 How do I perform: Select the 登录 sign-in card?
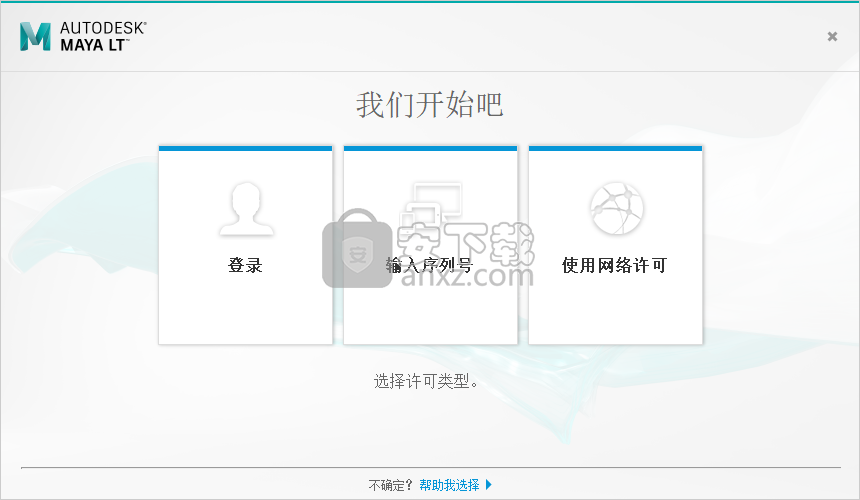click(x=245, y=245)
